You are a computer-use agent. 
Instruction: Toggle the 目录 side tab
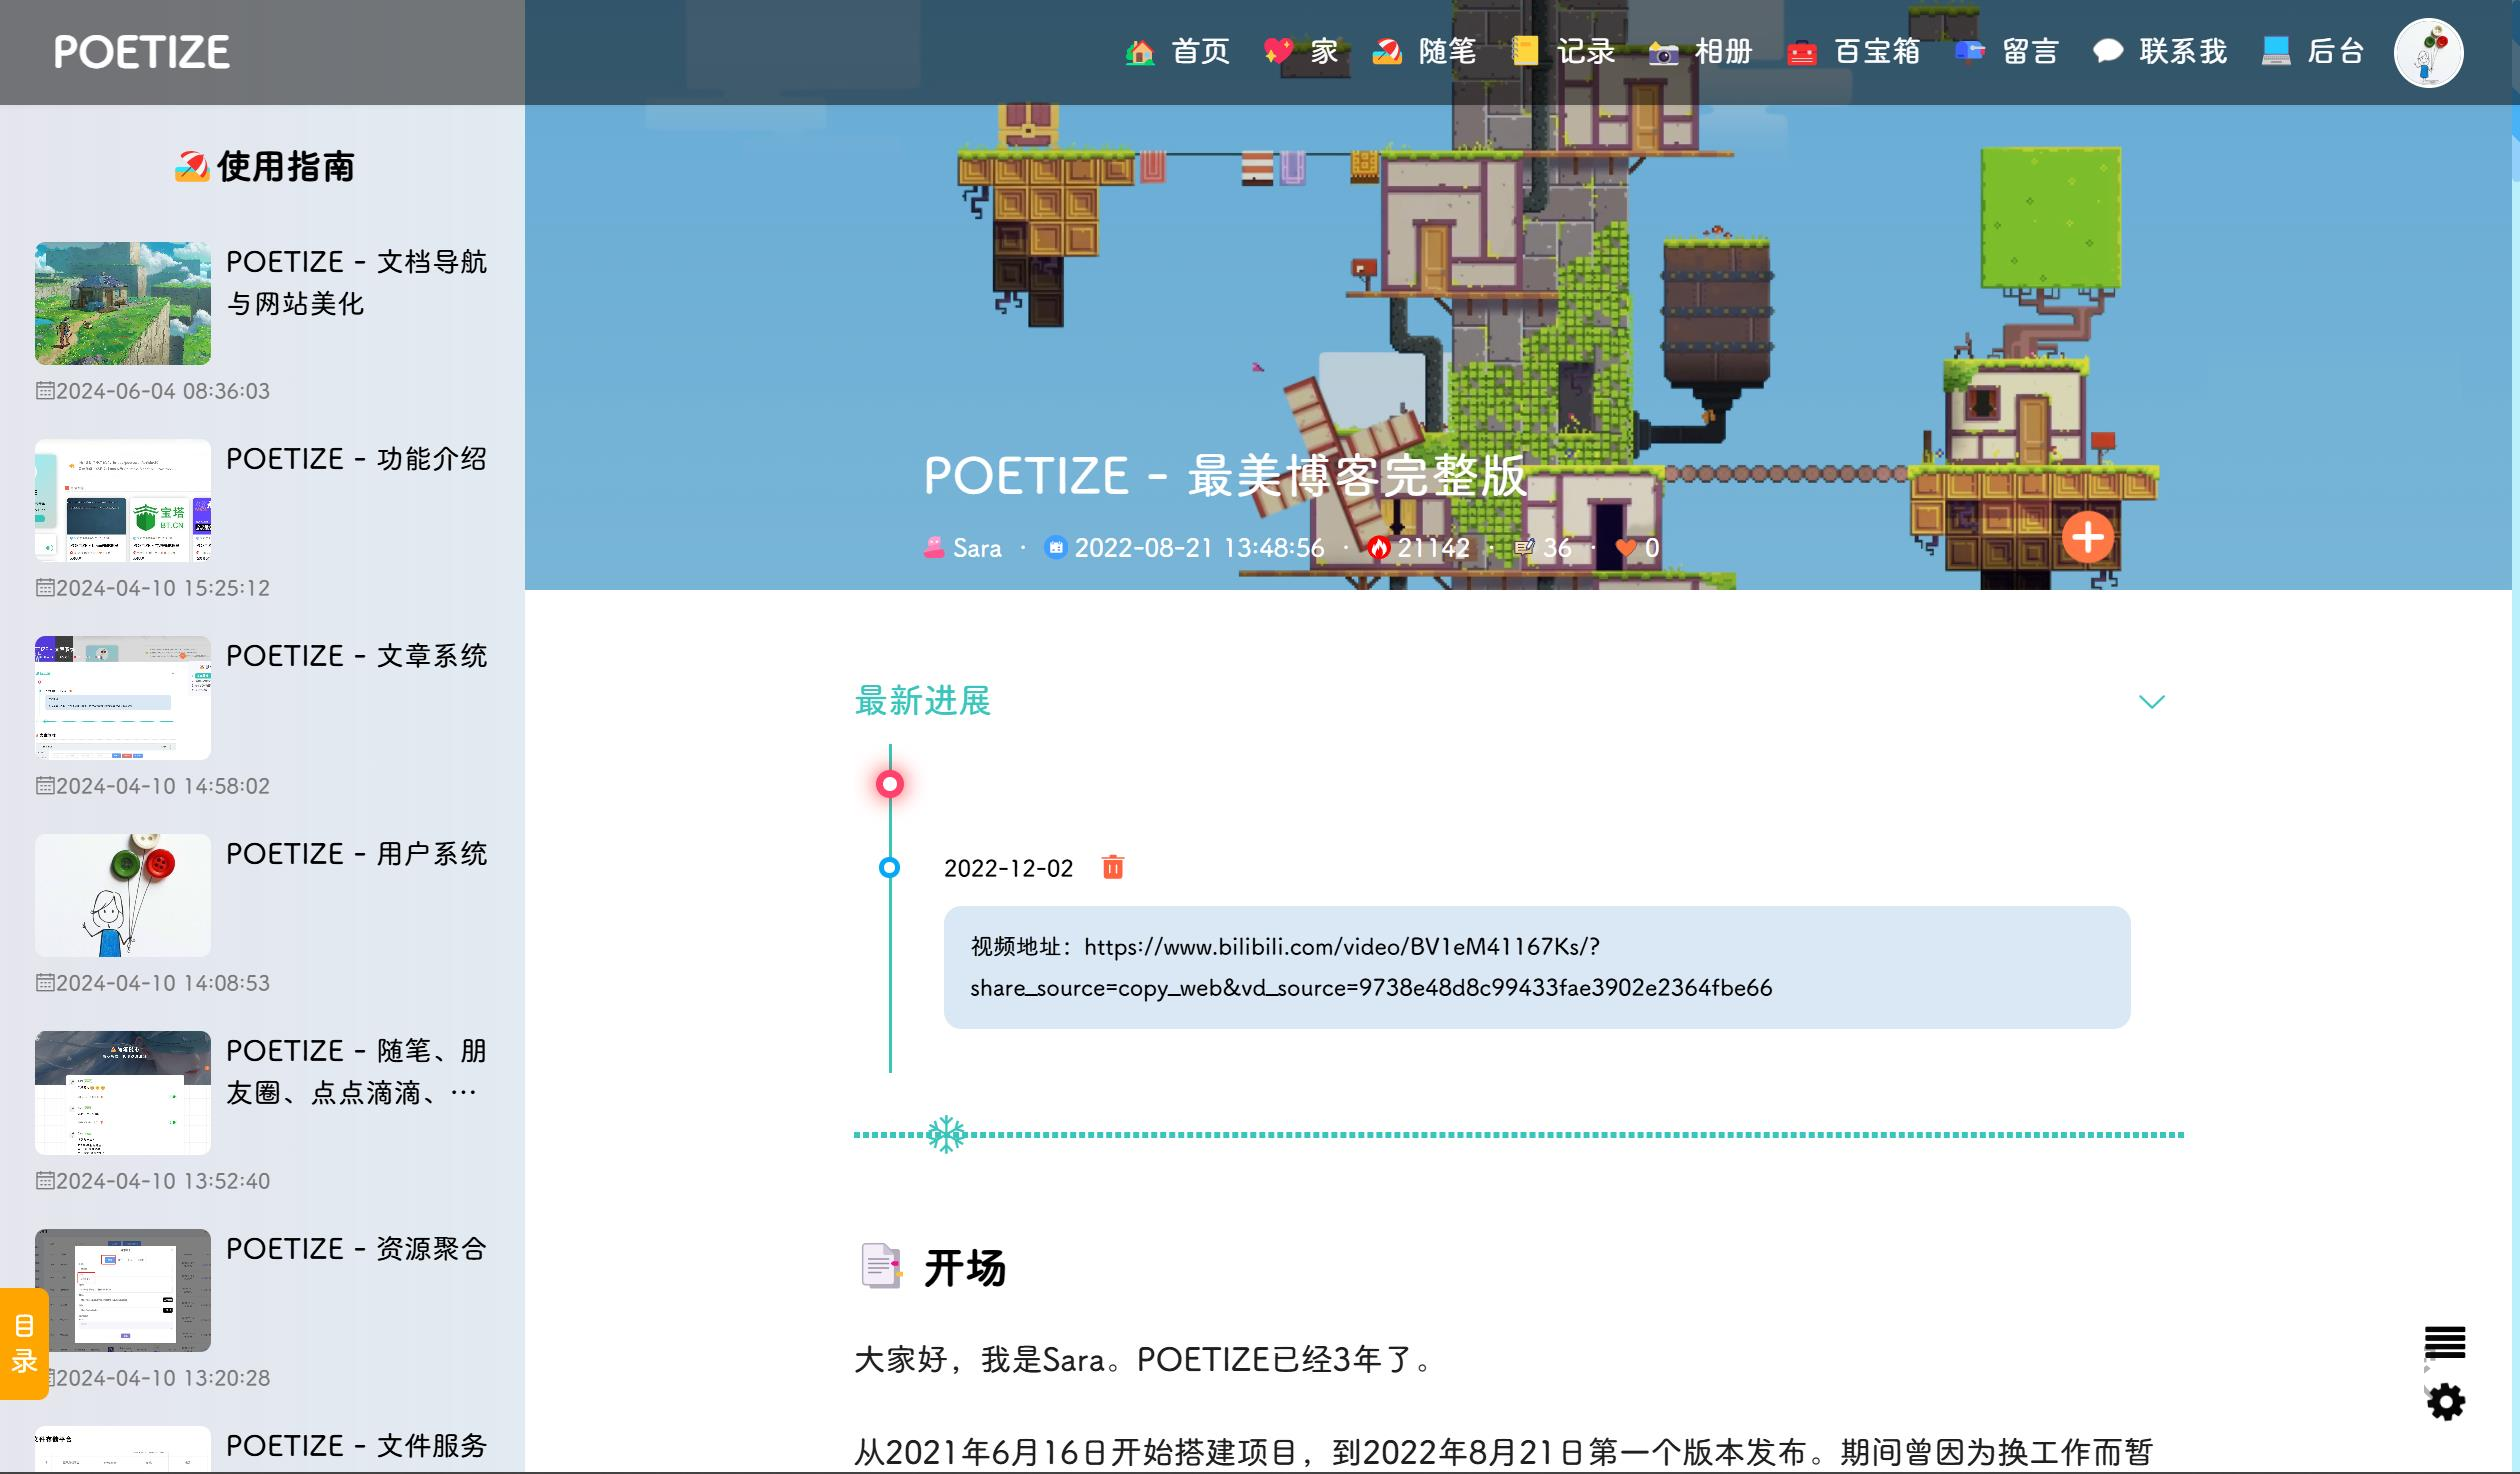point(24,1343)
